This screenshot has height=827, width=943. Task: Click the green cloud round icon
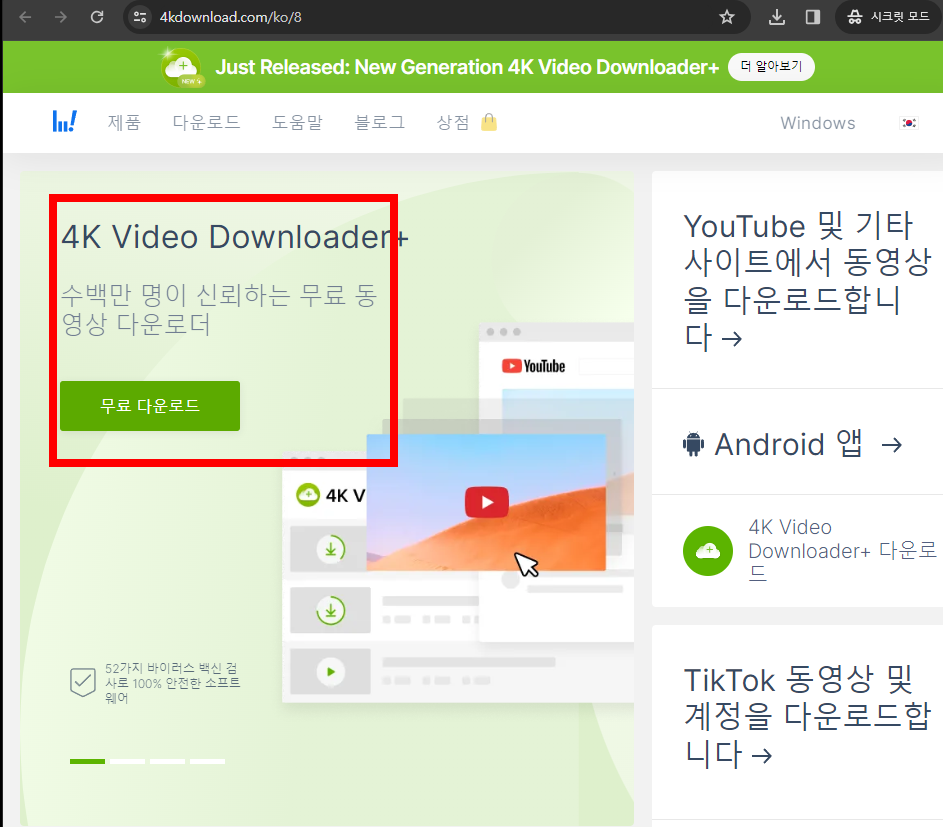pyautogui.click(x=708, y=551)
